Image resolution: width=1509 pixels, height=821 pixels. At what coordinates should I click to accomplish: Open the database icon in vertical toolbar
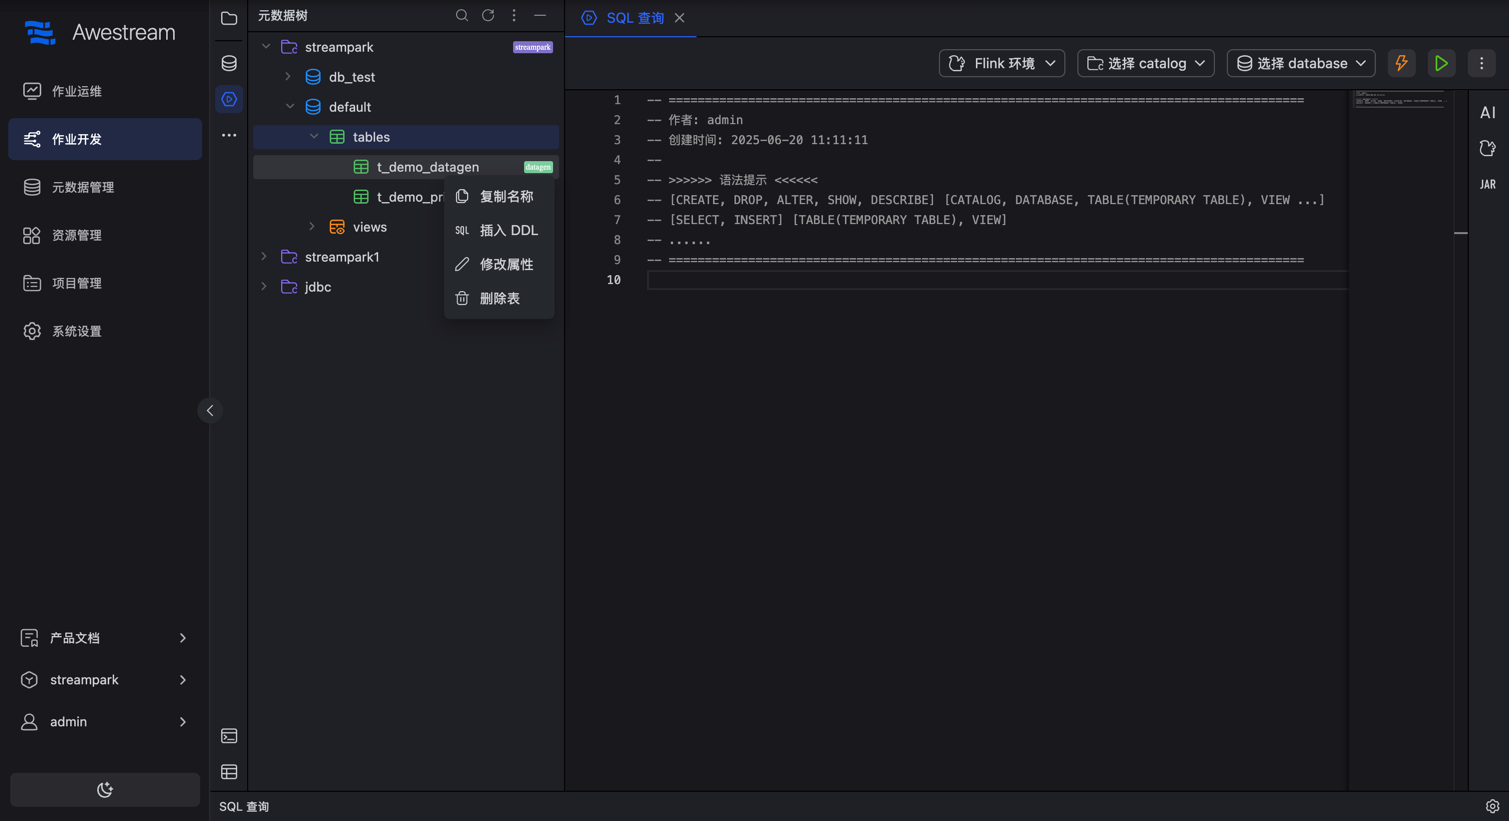(x=229, y=63)
